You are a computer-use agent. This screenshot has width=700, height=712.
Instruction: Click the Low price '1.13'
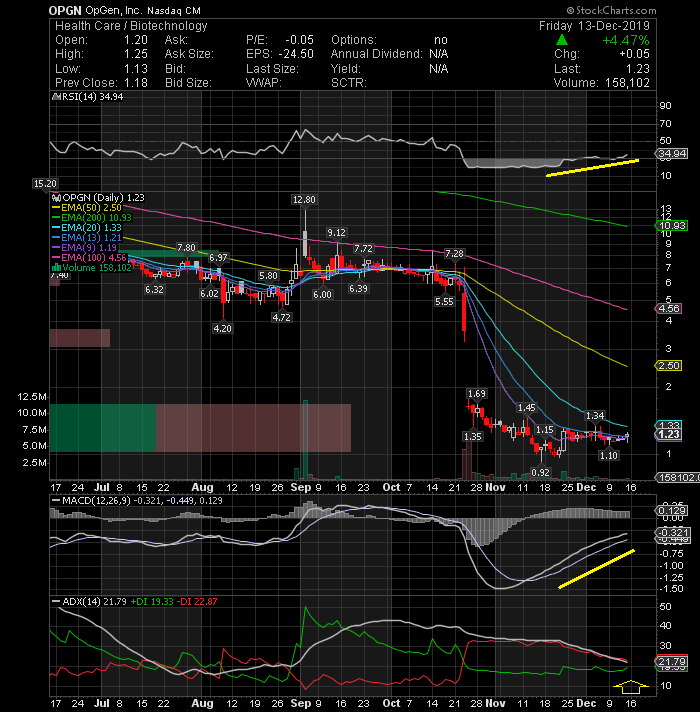pos(136,69)
